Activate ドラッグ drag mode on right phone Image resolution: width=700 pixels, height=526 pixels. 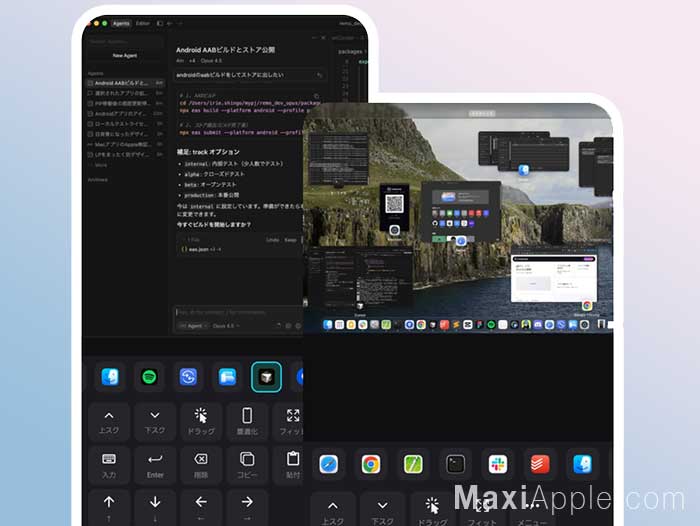pos(432,510)
